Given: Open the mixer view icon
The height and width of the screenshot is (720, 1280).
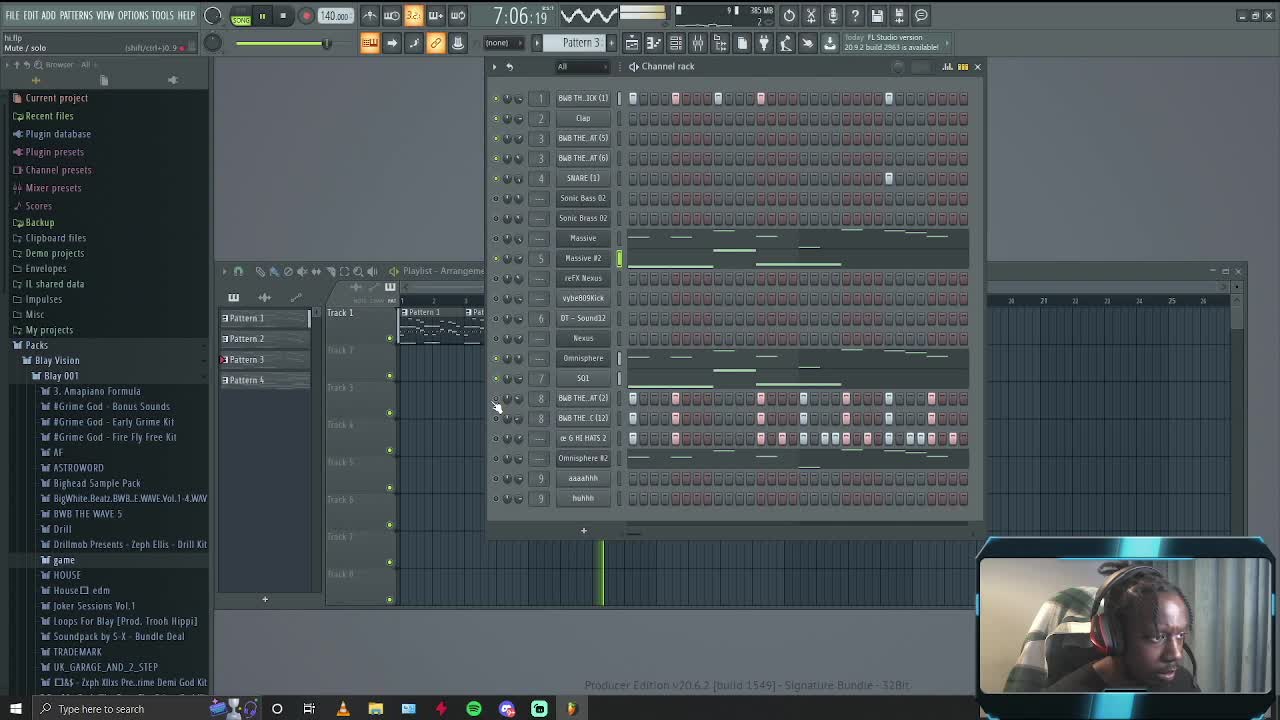Looking at the screenshot, I should click(697, 43).
